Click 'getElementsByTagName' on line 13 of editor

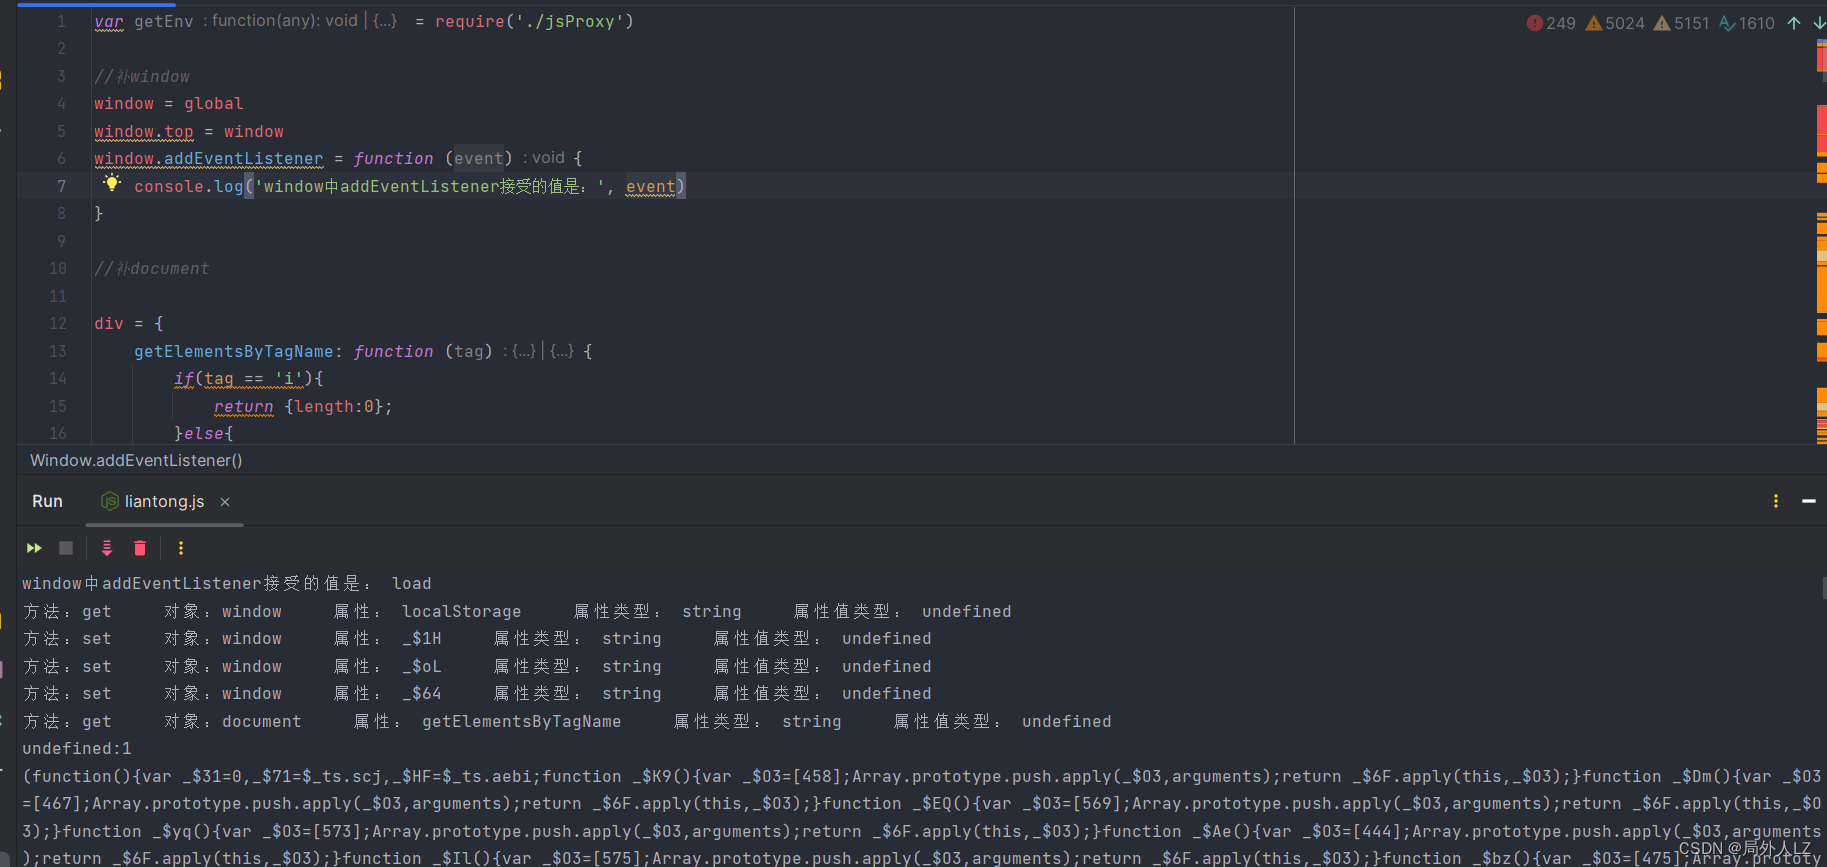click(234, 352)
